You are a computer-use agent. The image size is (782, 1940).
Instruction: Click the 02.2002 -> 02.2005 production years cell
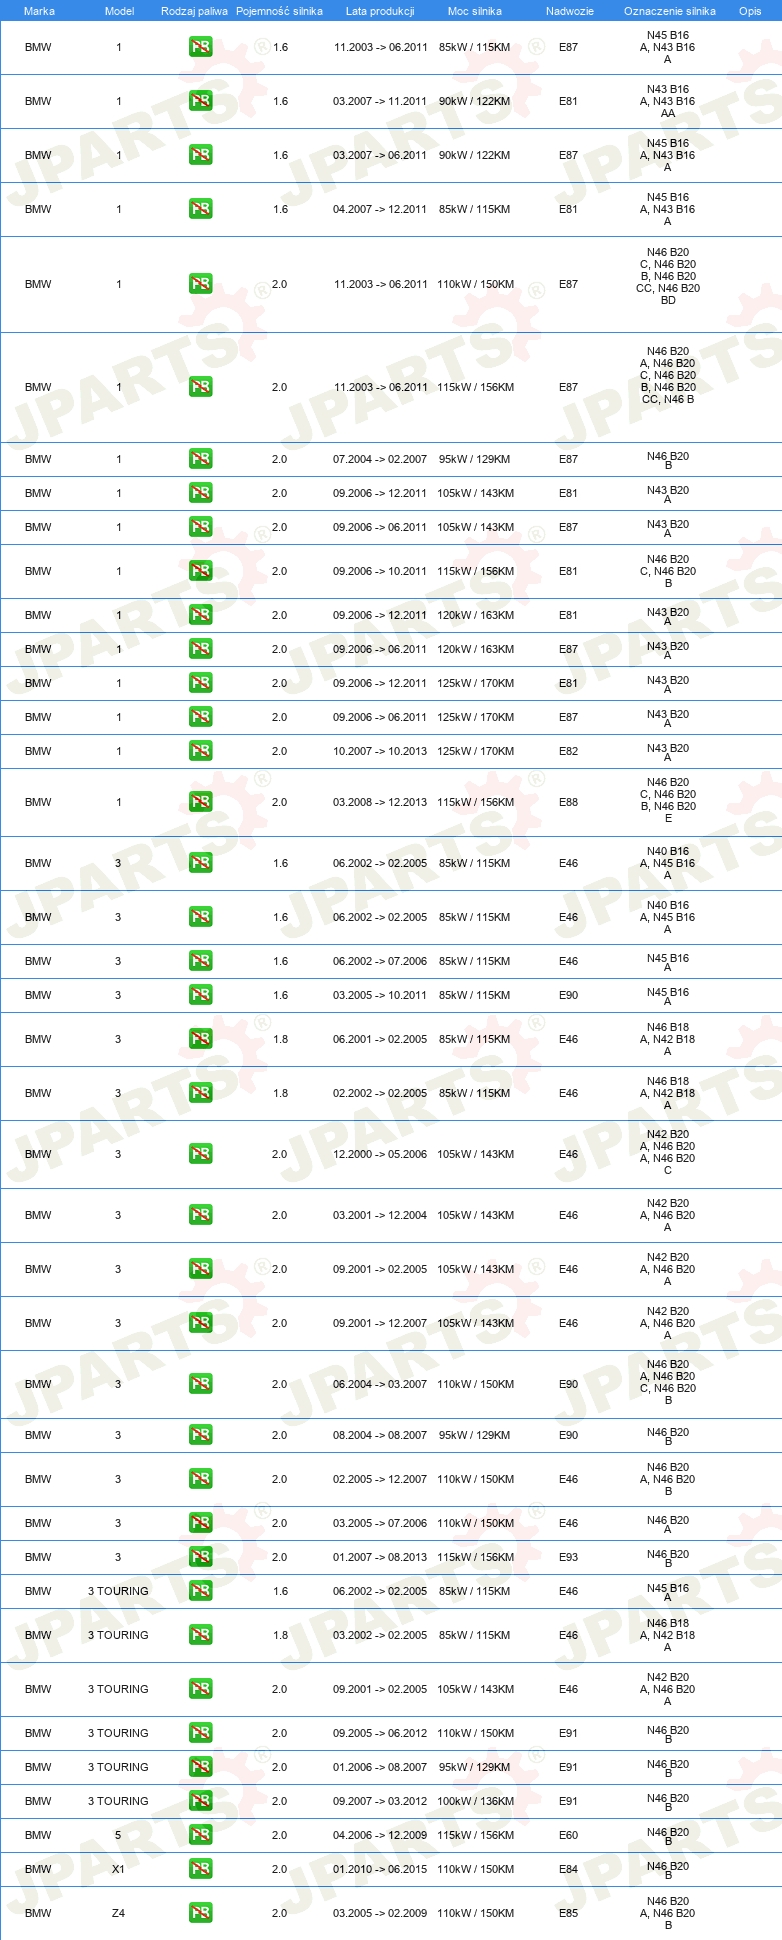coord(380,1093)
